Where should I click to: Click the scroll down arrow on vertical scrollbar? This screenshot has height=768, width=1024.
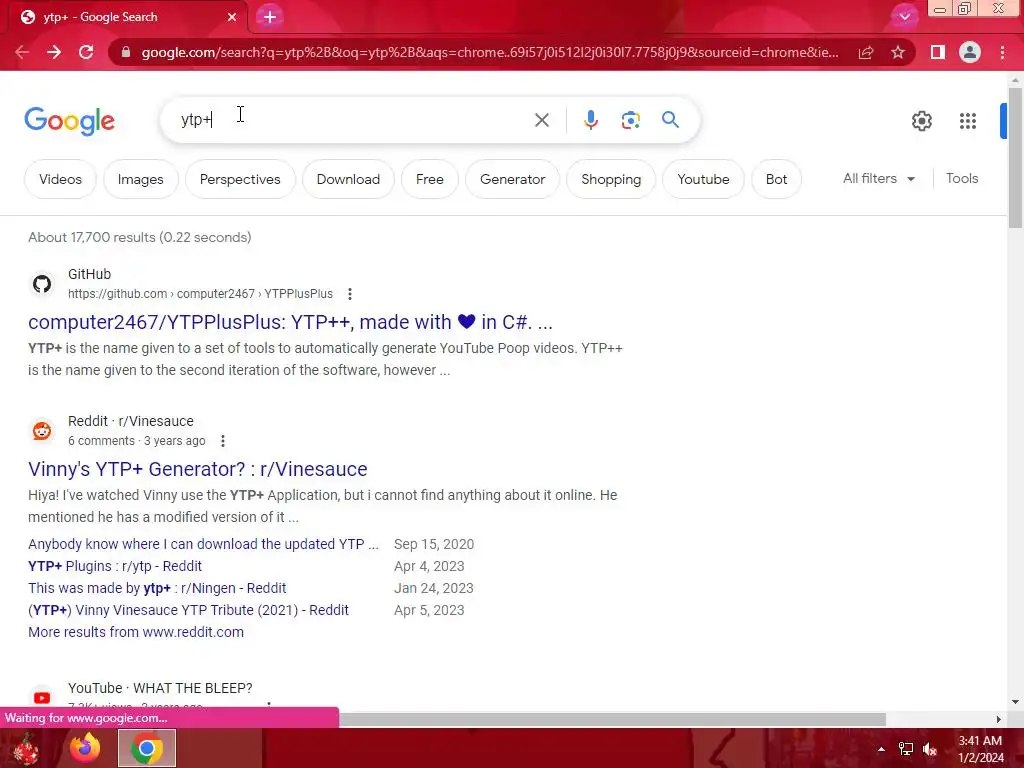[1015, 702]
